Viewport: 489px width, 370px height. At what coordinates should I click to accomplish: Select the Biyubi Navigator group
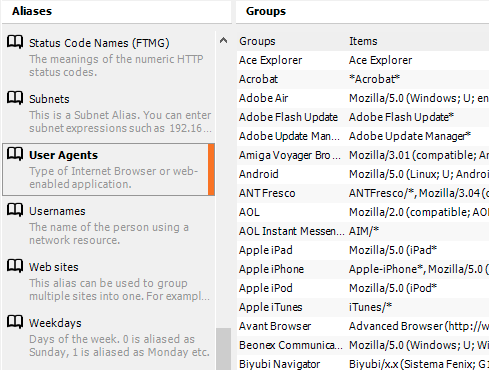pyautogui.click(x=279, y=364)
